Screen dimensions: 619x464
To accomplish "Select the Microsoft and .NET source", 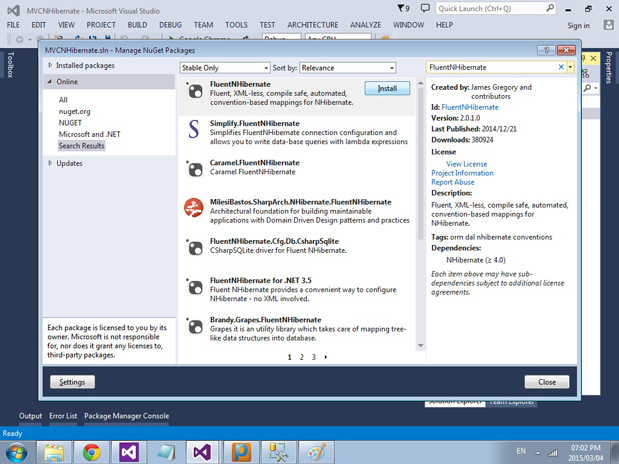I will pyautogui.click(x=89, y=134).
